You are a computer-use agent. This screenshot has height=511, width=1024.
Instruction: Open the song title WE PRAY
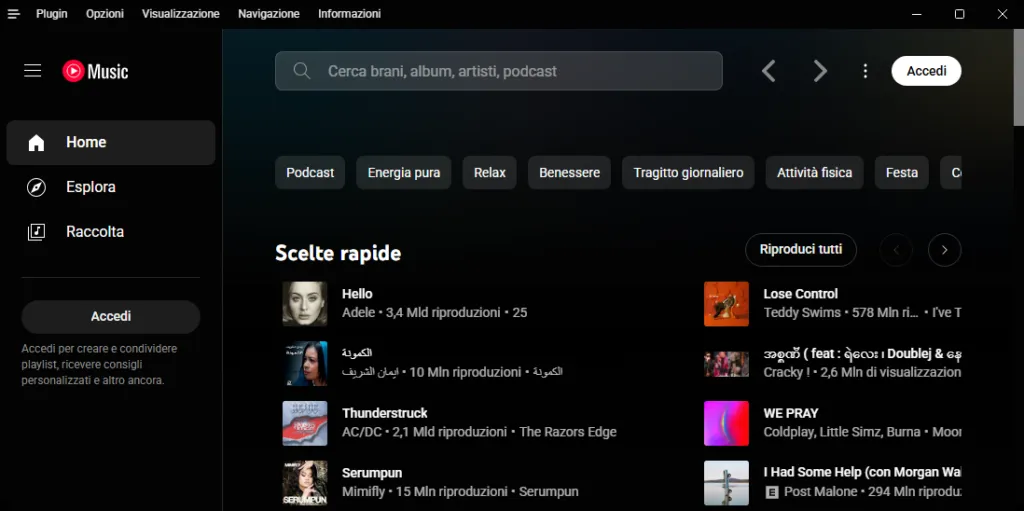tap(790, 413)
